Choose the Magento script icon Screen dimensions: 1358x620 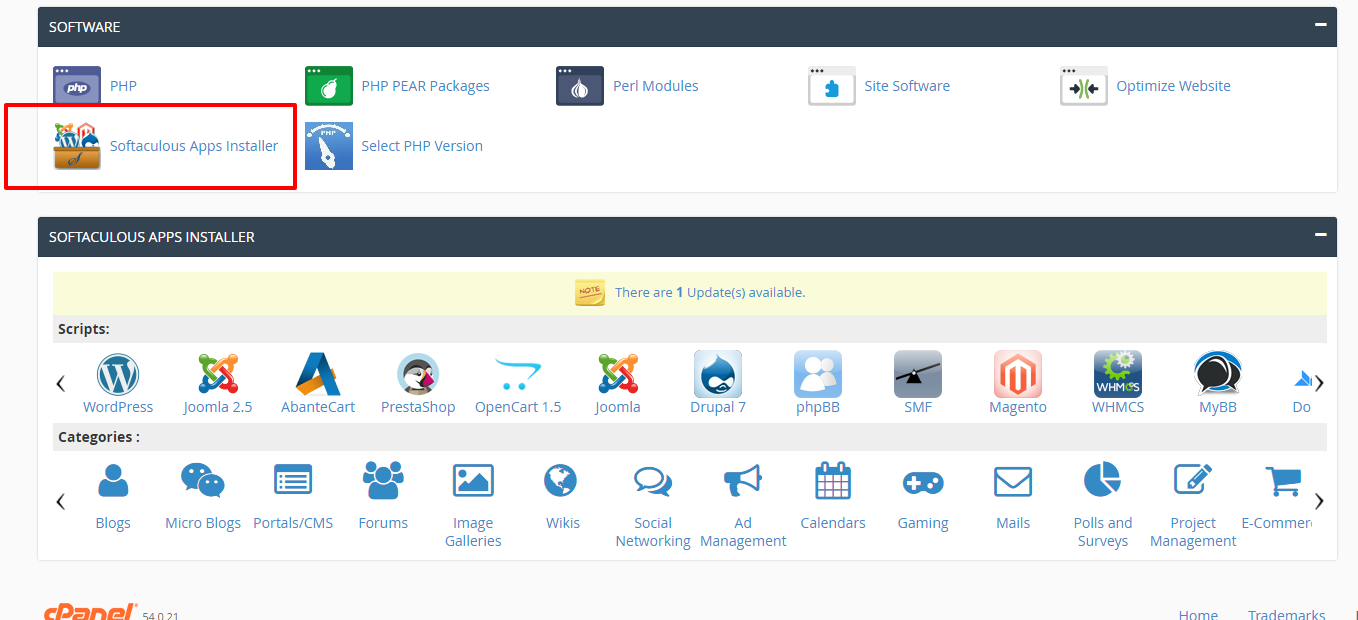(1018, 375)
